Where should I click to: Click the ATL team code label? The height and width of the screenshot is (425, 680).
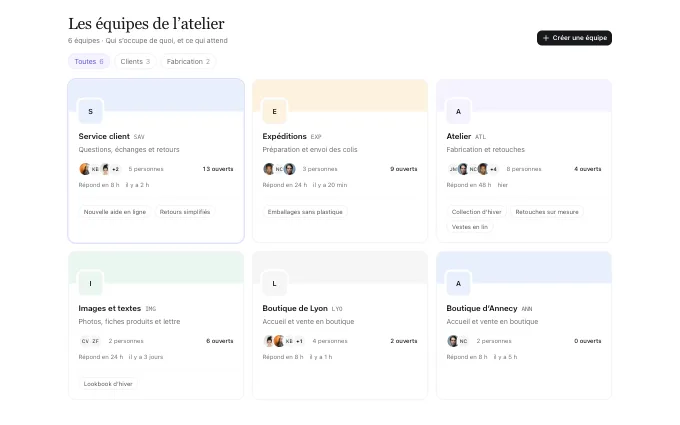point(480,137)
